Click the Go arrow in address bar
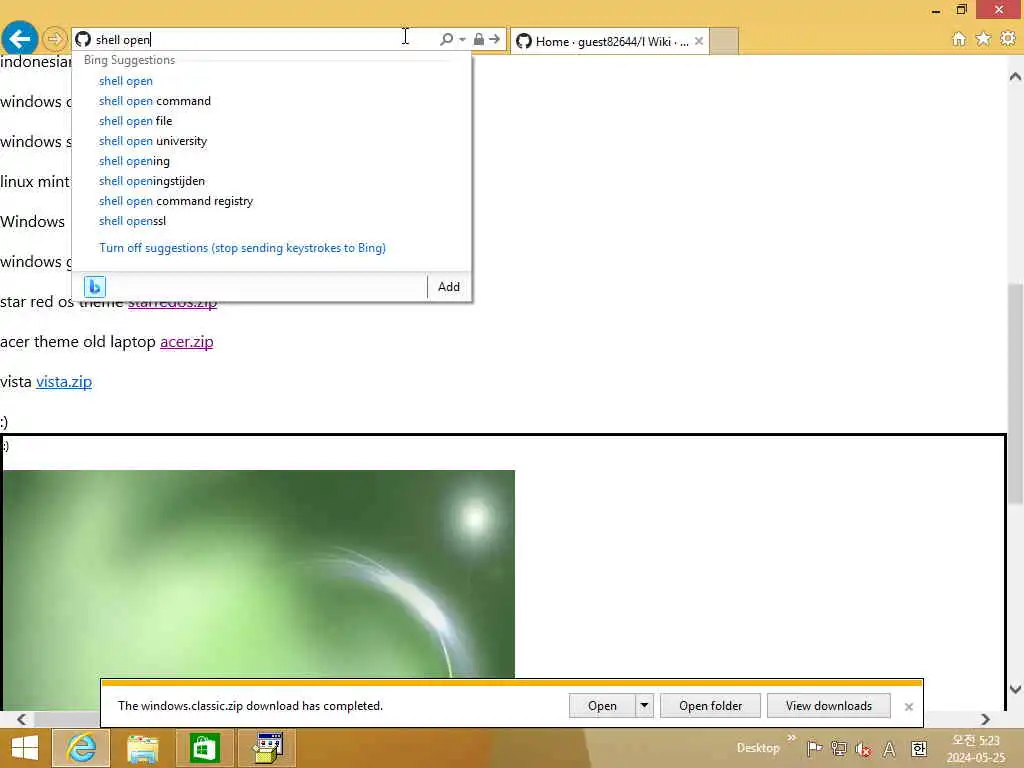Viewport: 1024px width, 768px height. [x=494, y=39]
